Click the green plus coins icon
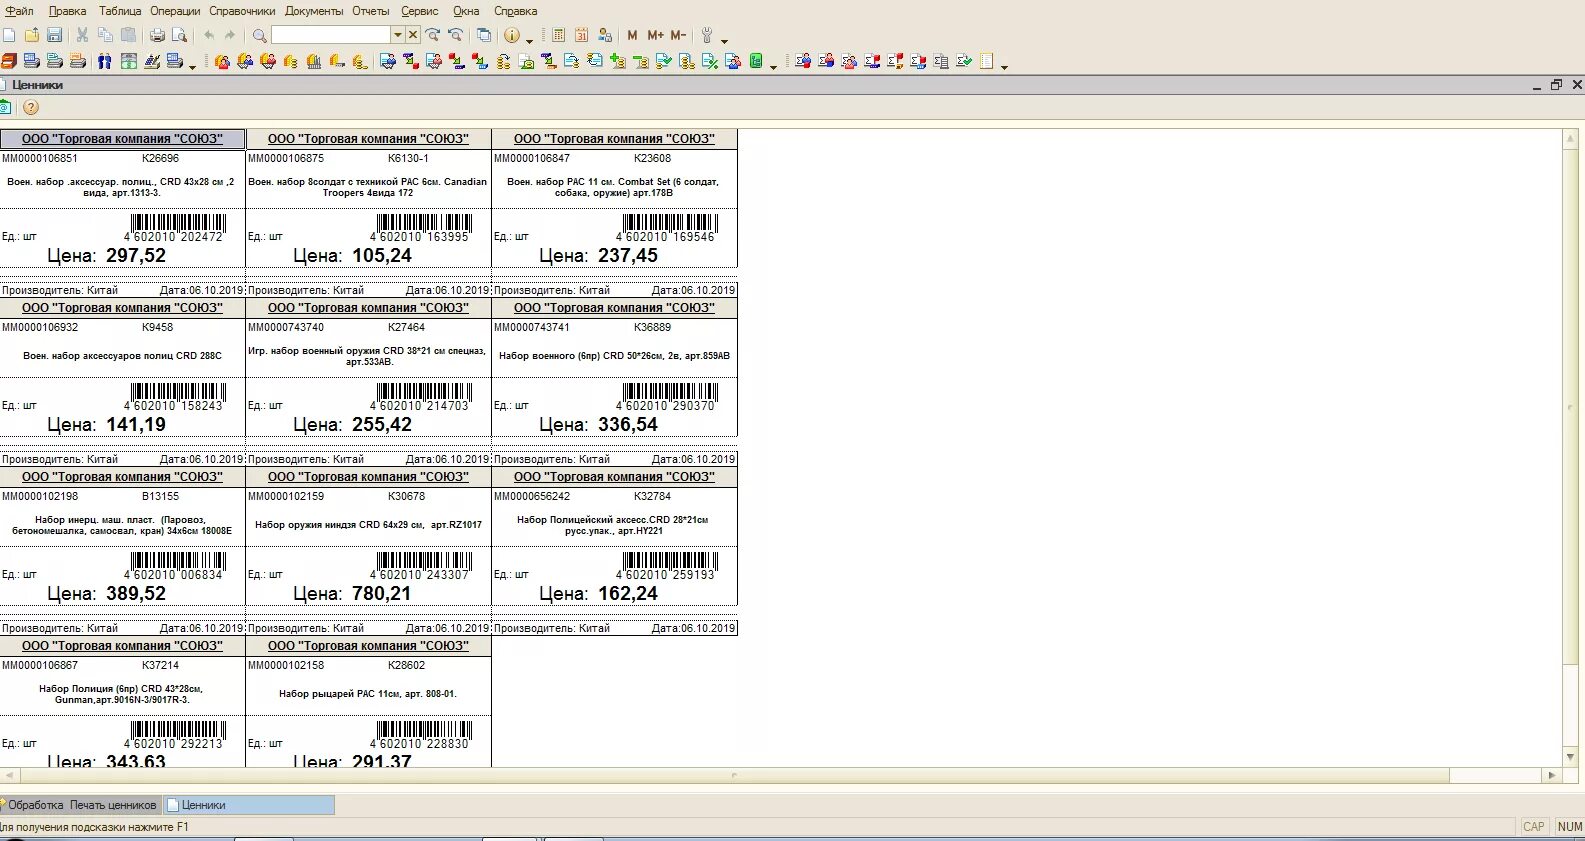 617,61
